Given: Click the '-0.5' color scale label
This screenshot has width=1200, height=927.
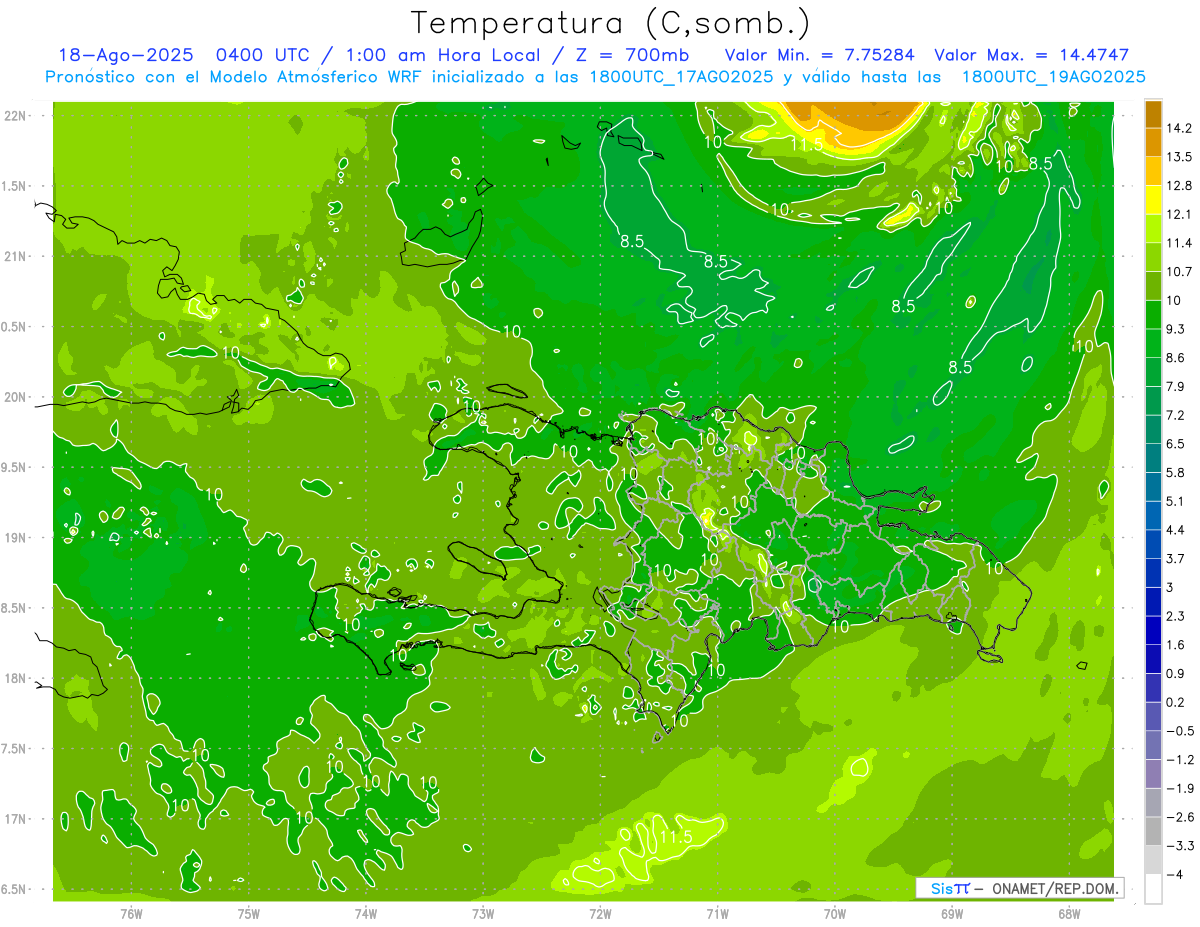Looking at the screenshot, I should point(1180,731).
